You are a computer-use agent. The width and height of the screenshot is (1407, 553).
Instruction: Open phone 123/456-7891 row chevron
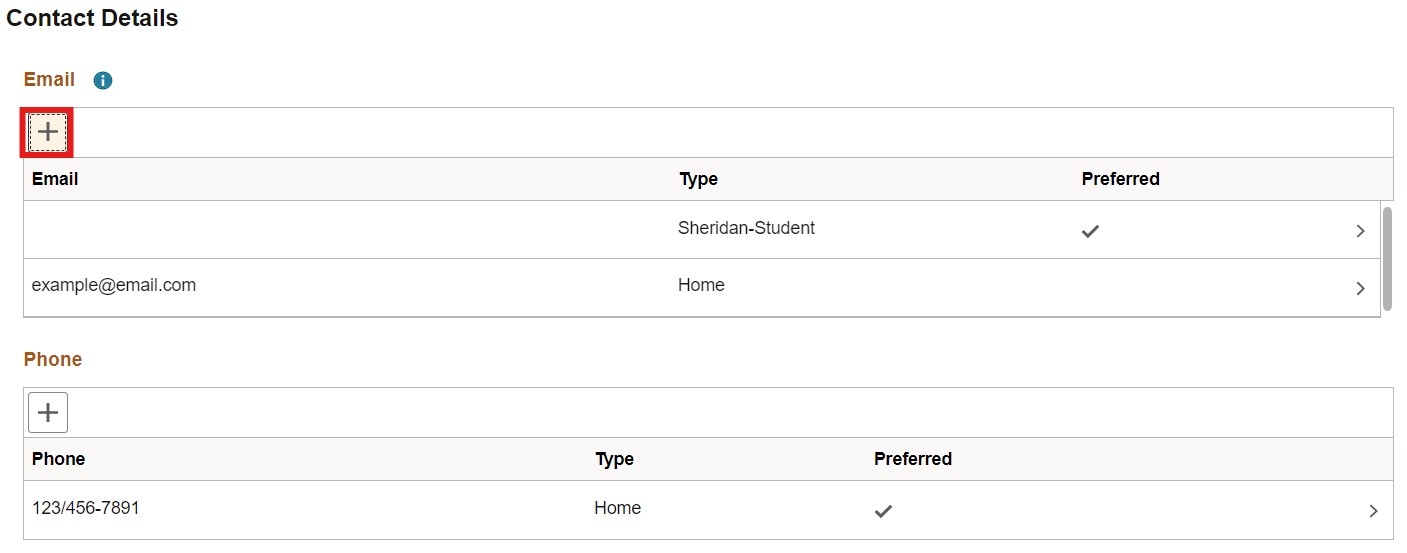[1373, 511]
